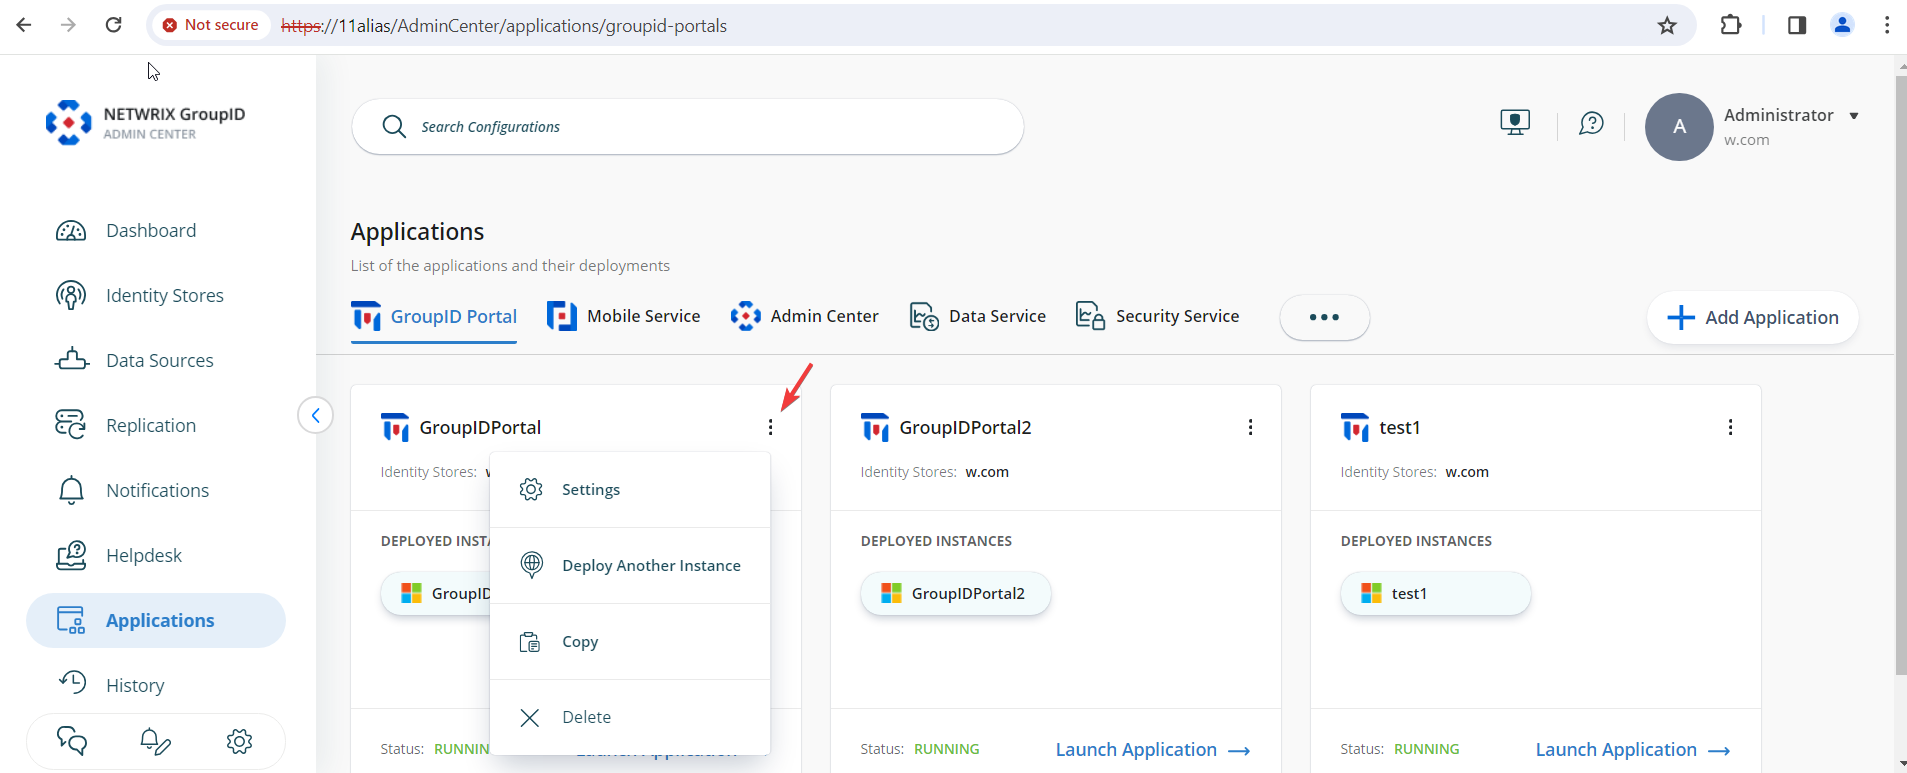Open the GroupIDPortal2 three-dot menu
This screenshot has width=1907, height=773.
[x=1250, y=427]
